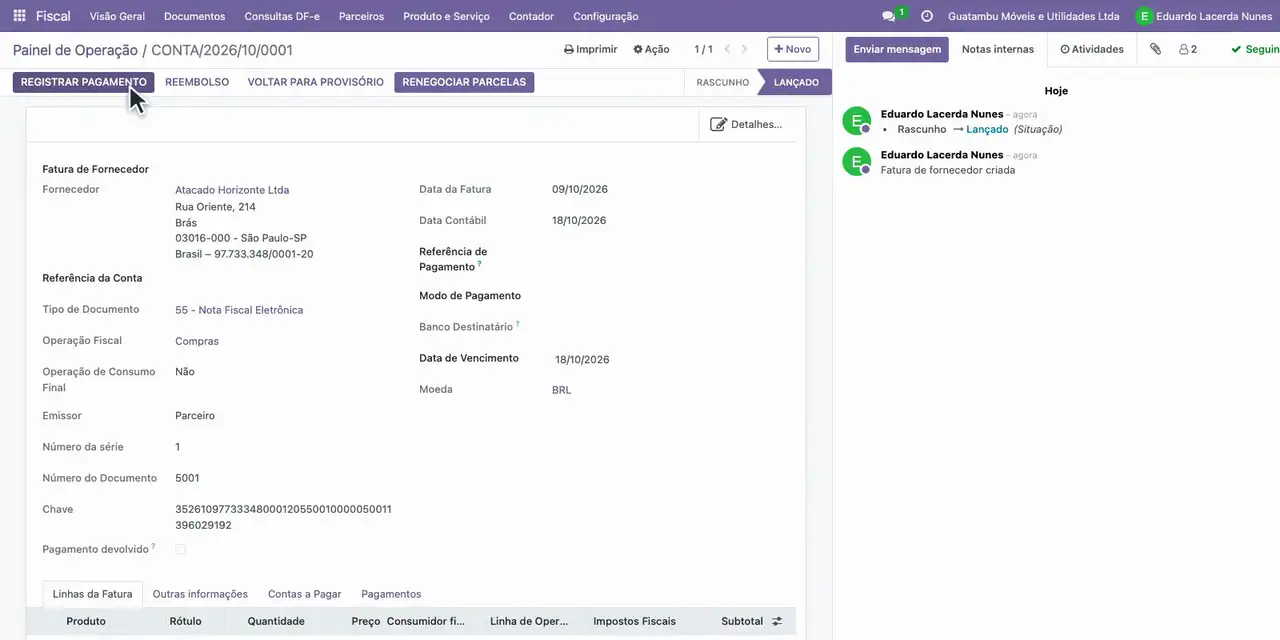Click the Referência de Pagamento help mark
This screenshot has height=640, width=1280.
[x=480, y=264]
